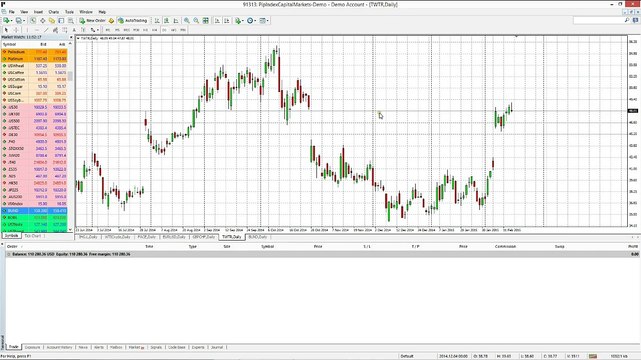Expand the Profiles dropdown arrow
This screenshot has height=360, width=641.
coord(24,20)
